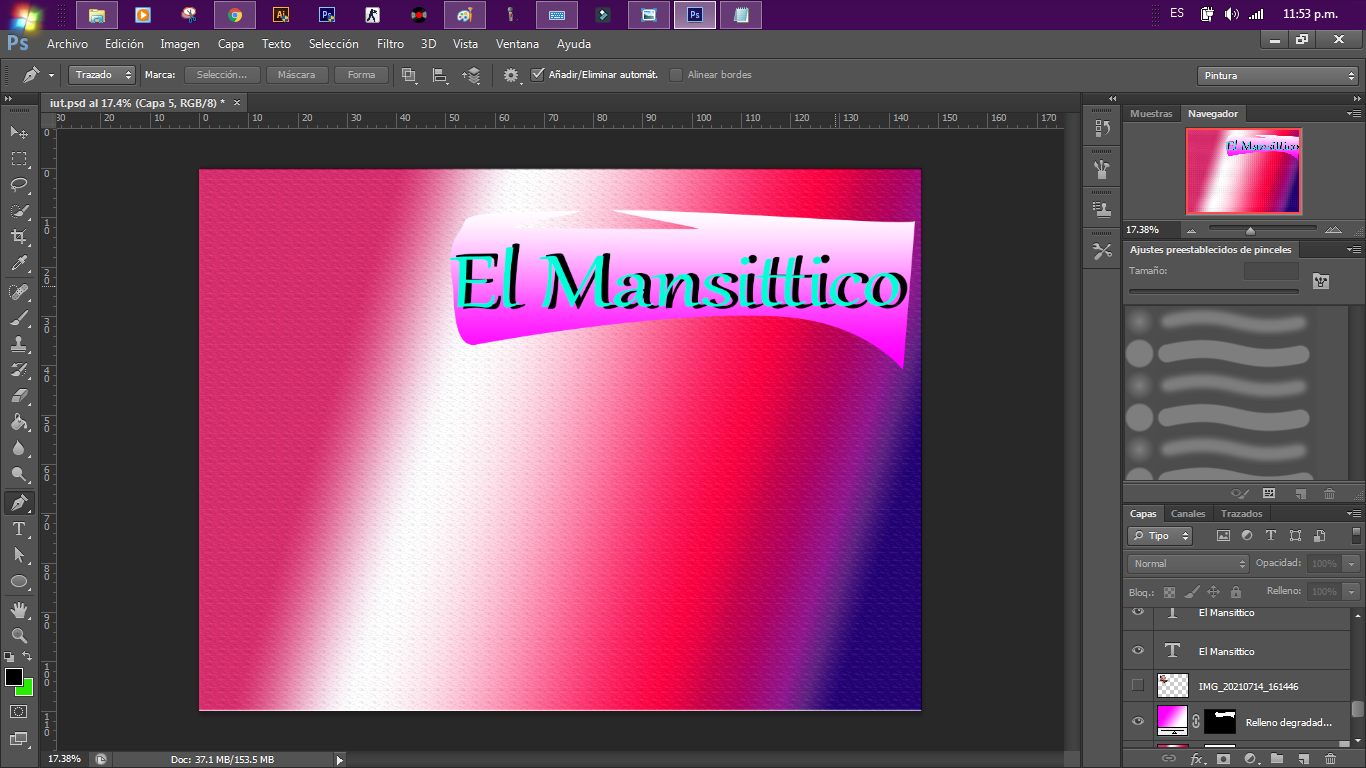Open path arrangement icon in options bar
Screen dimensions: 1366x768
coord(471,75)
